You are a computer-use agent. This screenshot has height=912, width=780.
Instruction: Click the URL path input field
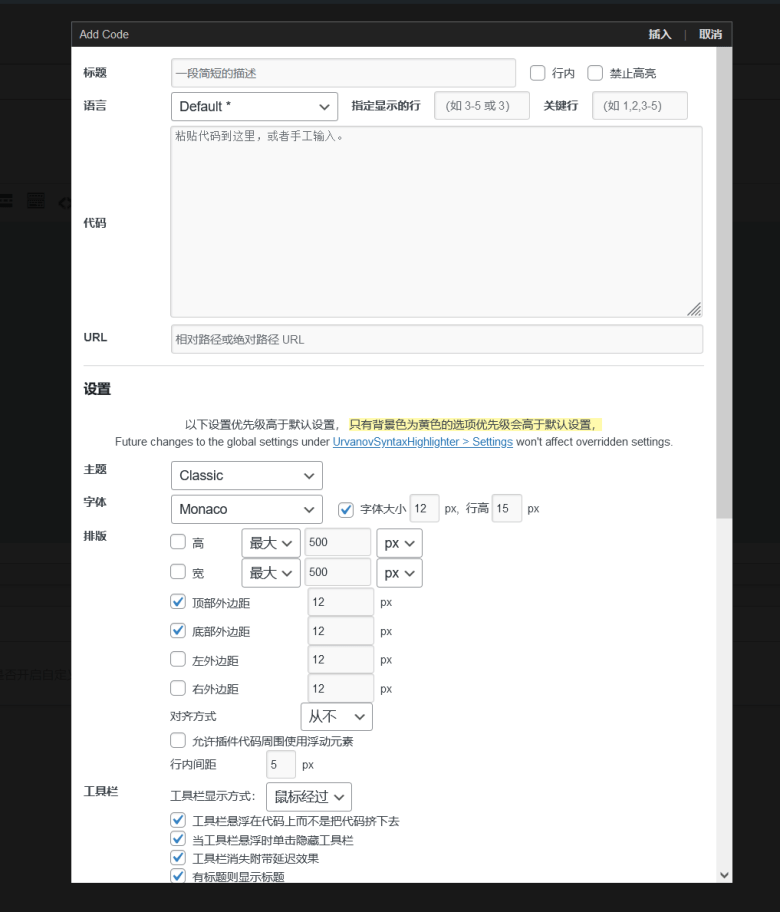(436, 339)
